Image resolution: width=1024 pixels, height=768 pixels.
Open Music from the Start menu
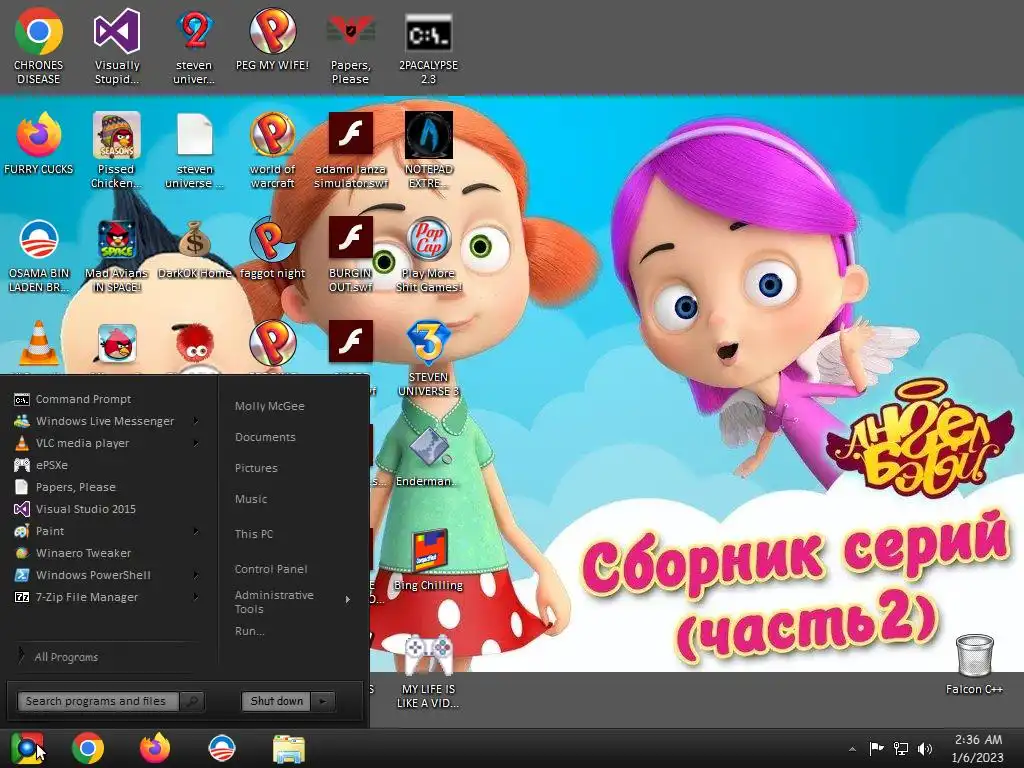click(x=251, y=499)
